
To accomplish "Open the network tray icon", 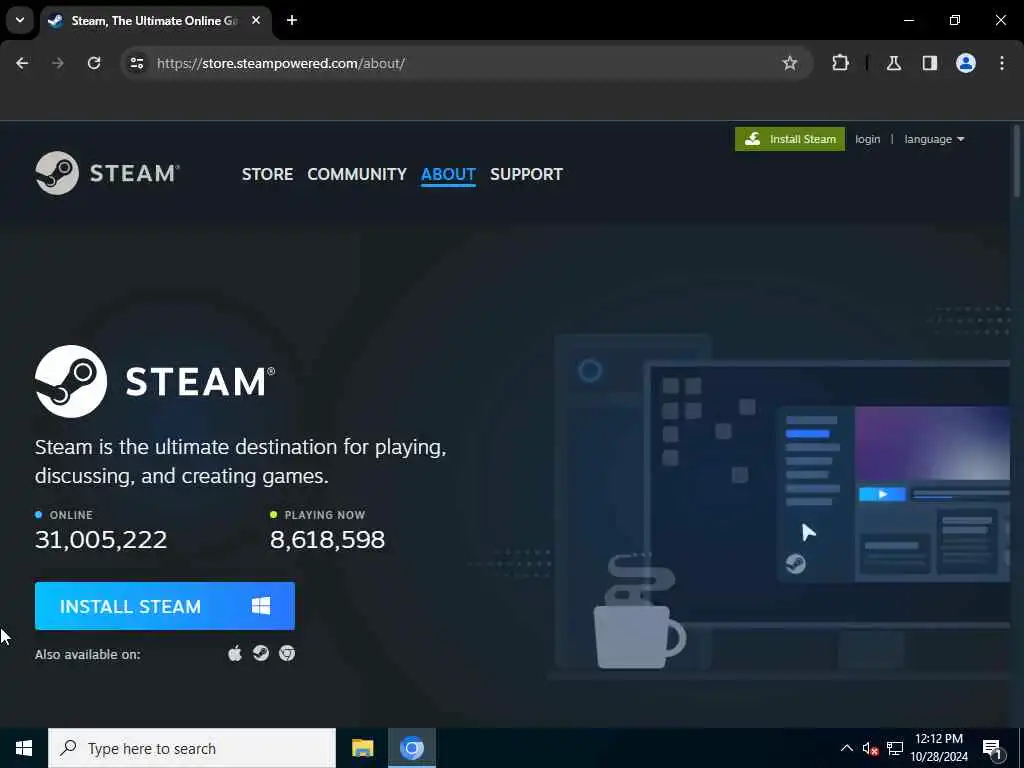I will pyautogui.click(x=895, y=748).
